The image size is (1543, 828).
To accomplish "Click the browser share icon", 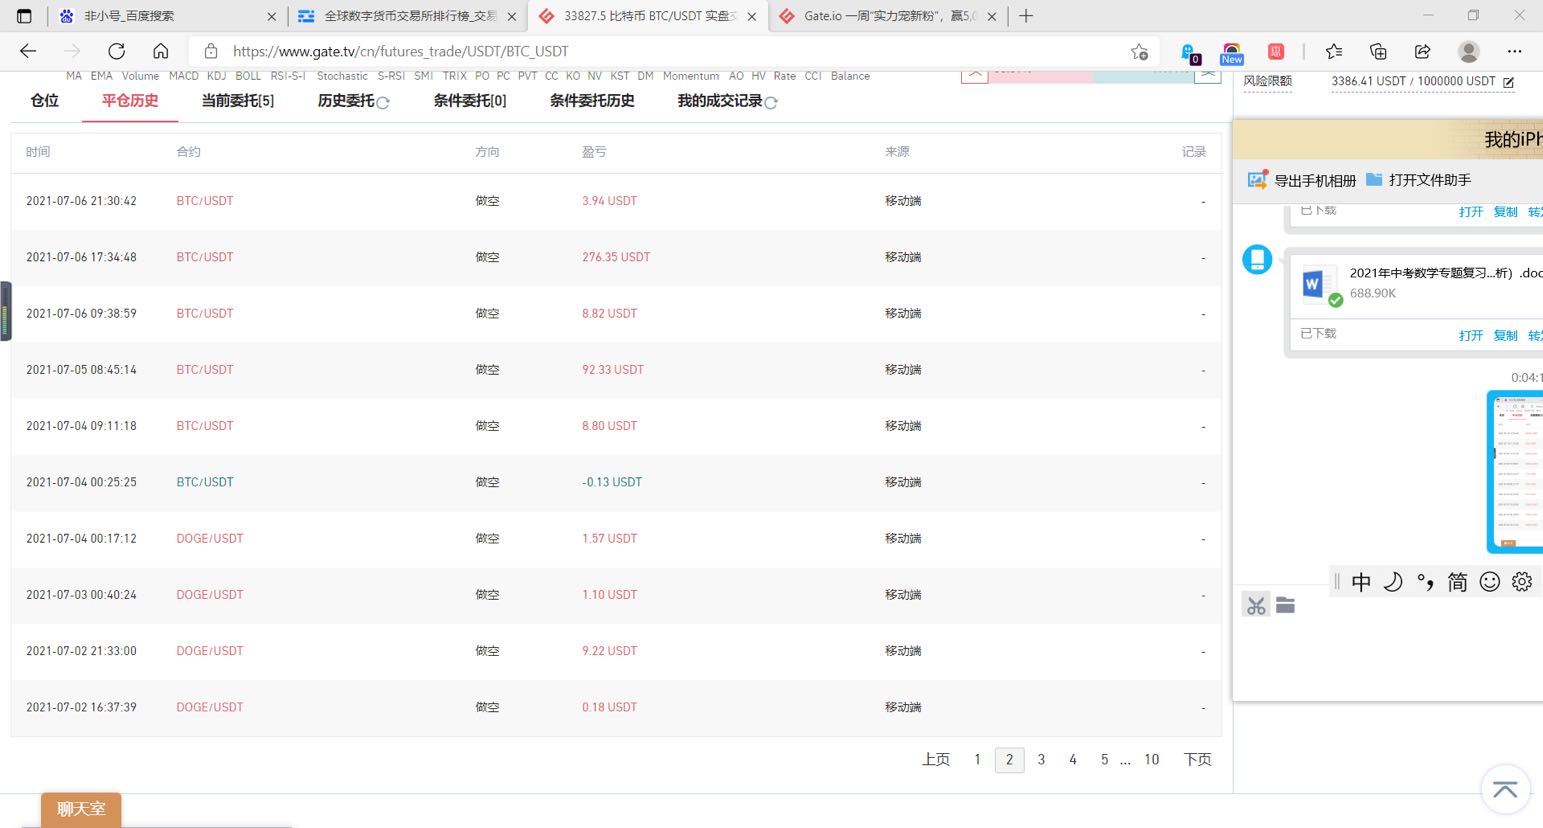I will click(x=1422, y=52).
